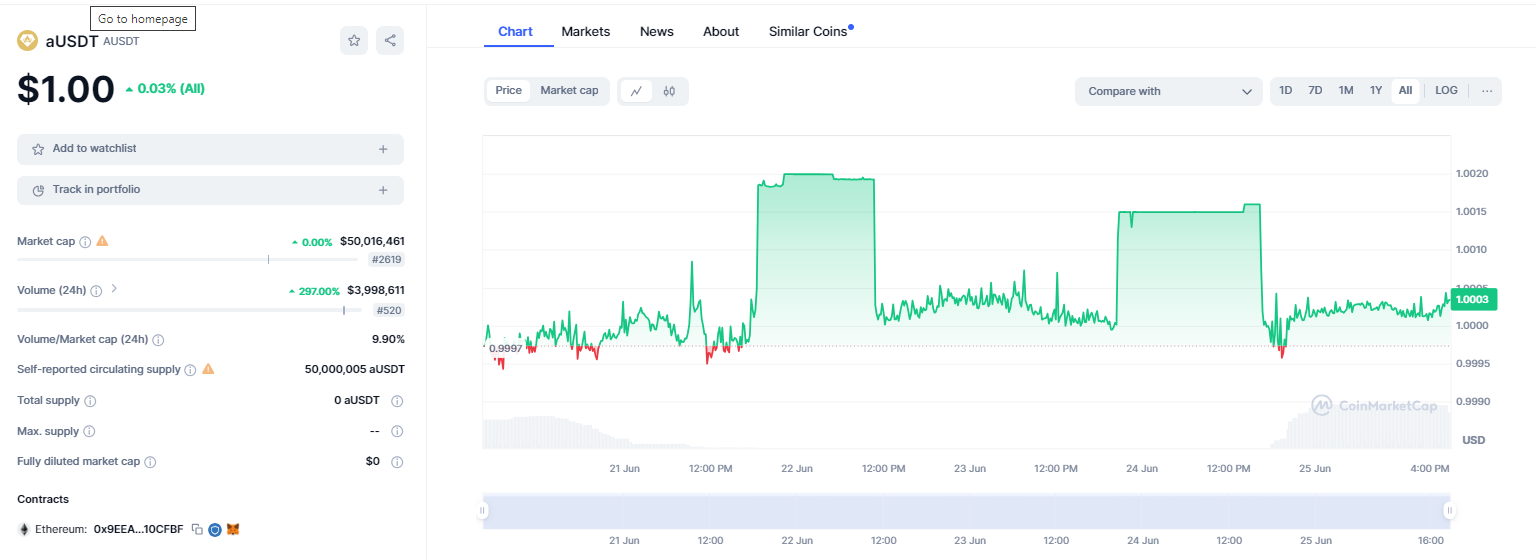Set chart range to 1Y

1376,91
